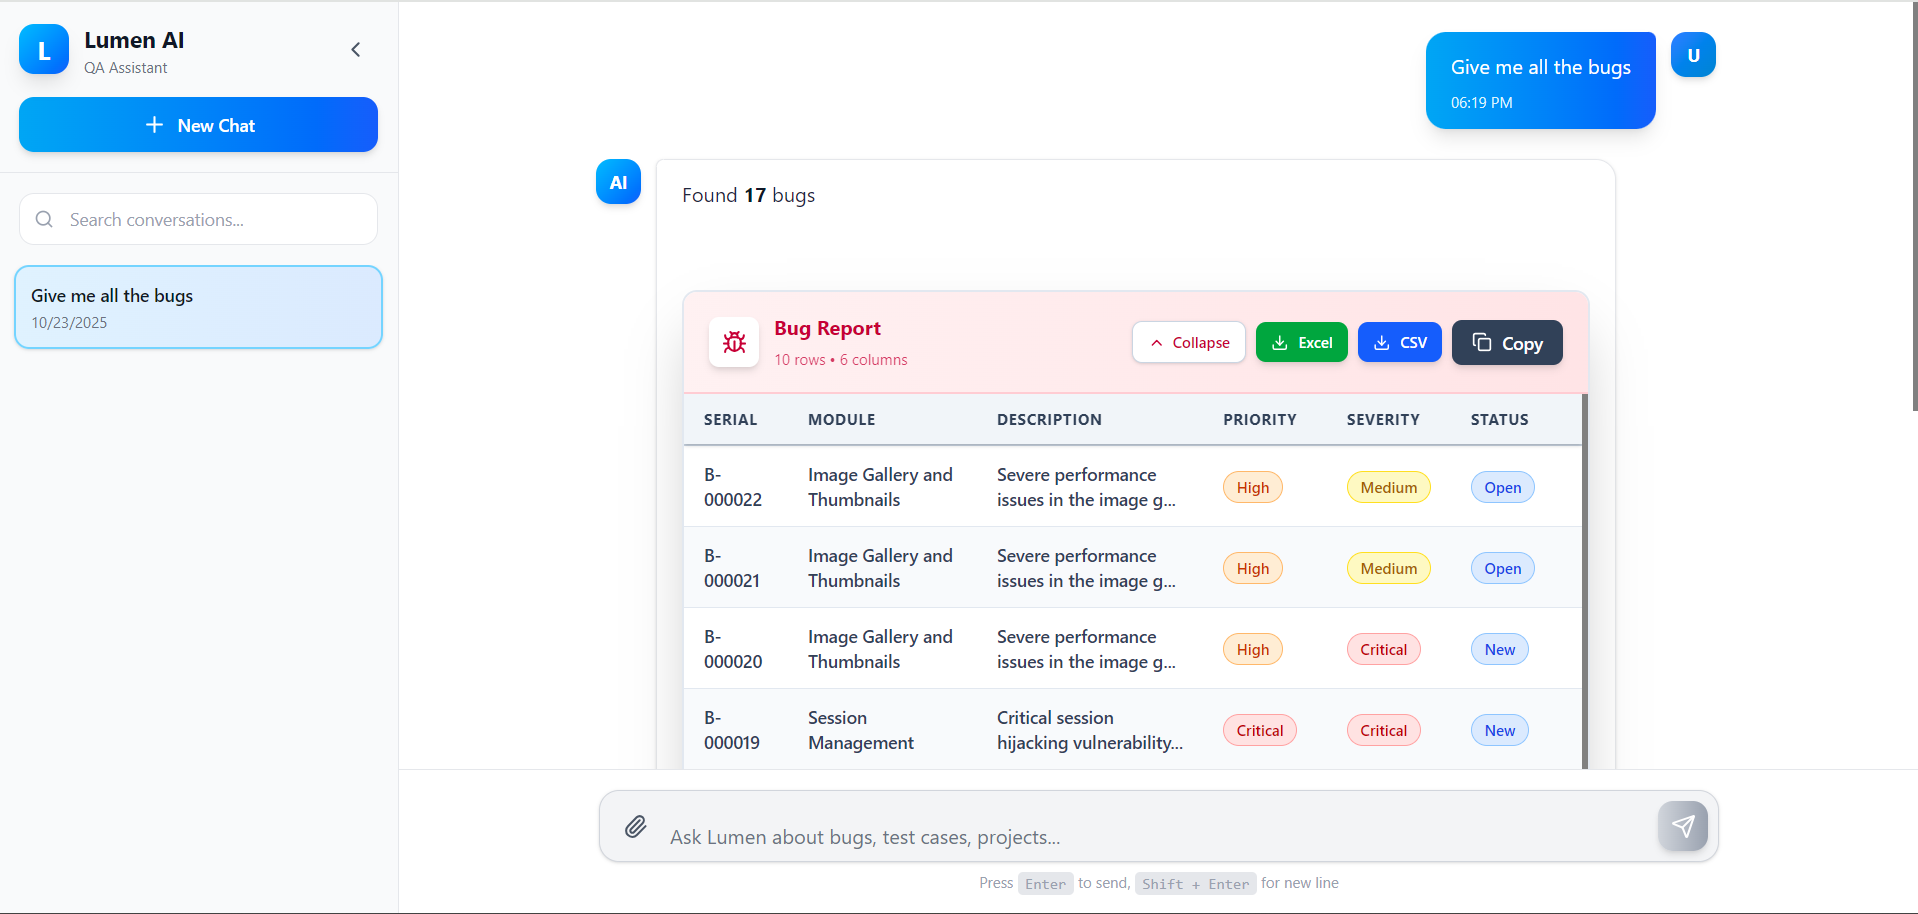This screenshot has width=1918, height=914.
Task: Select serial B-000021 cell
Action: point(733,568)
